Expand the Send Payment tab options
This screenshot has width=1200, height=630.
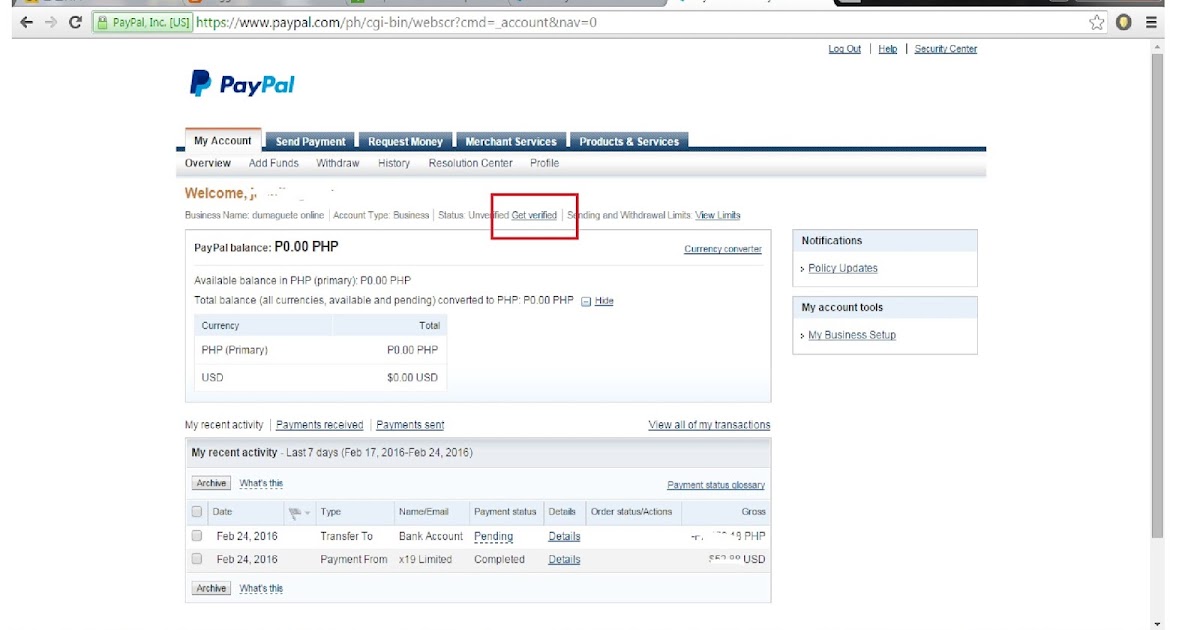[x=310, y=140]
